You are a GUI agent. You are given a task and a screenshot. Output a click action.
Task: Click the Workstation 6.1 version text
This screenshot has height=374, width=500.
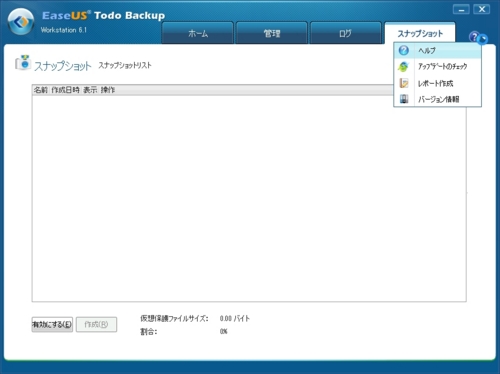click(64, 30)
